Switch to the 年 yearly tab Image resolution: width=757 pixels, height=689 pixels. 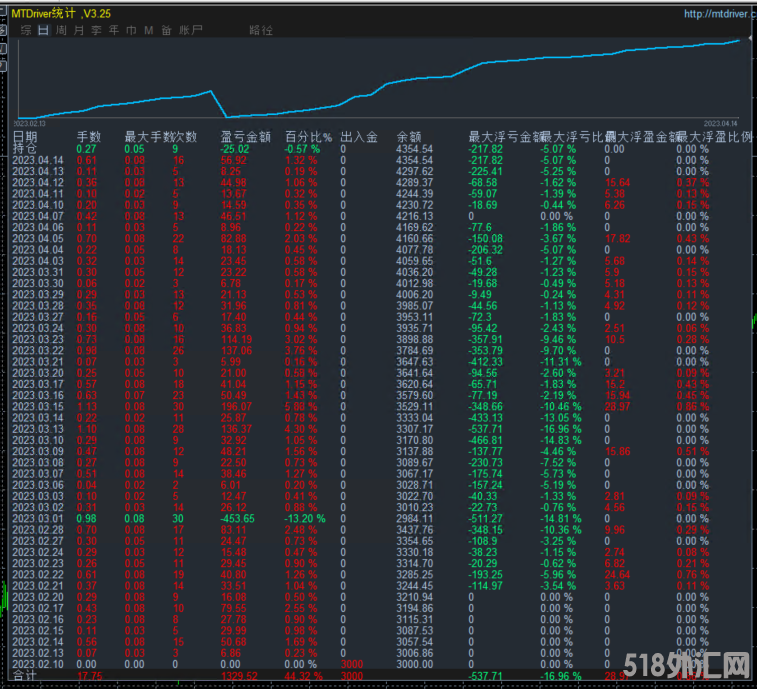pos(113,30)
